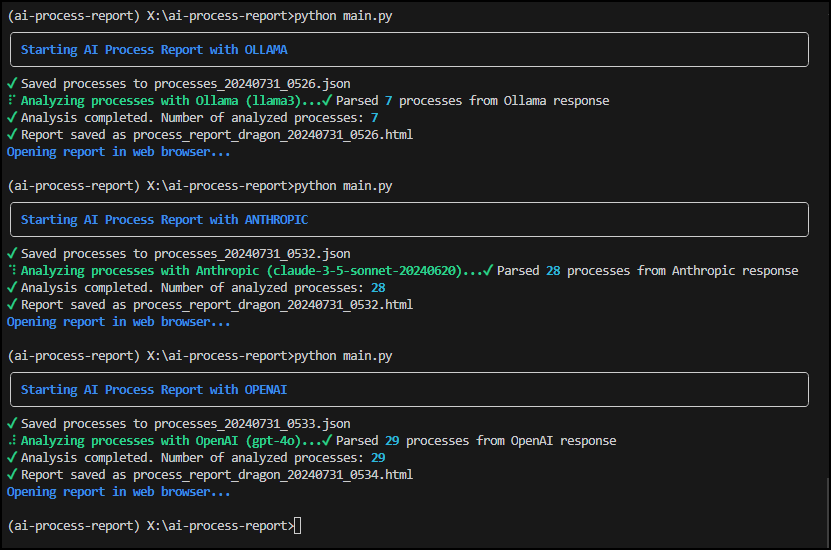831x550 pixels.
Task: Click 'python main.py' command above OPENAI banner
Action: 200,356
